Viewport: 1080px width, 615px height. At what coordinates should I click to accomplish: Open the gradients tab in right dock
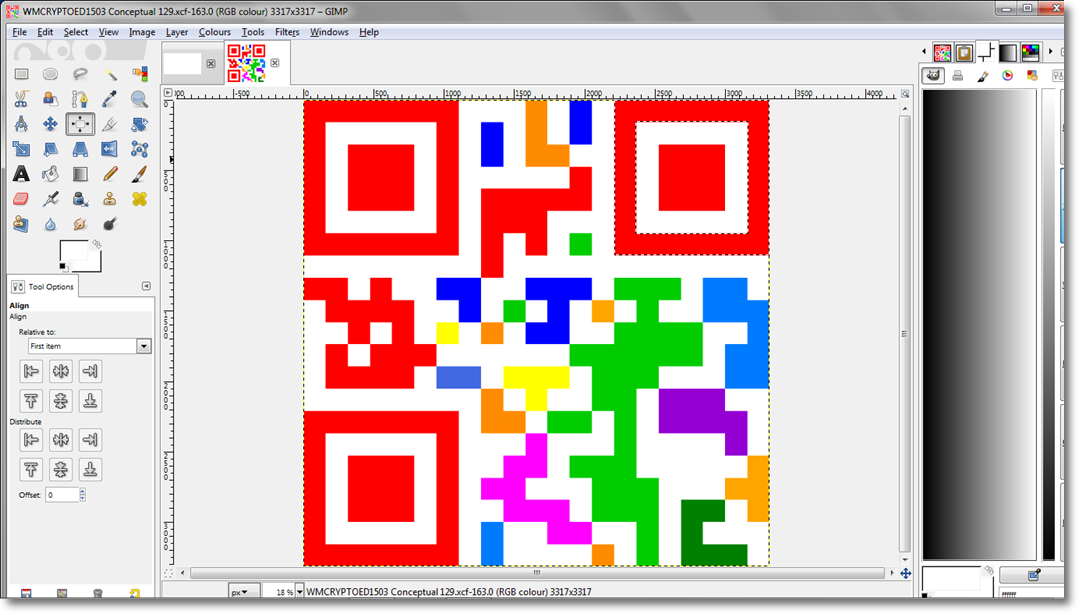click(1008, 52)
